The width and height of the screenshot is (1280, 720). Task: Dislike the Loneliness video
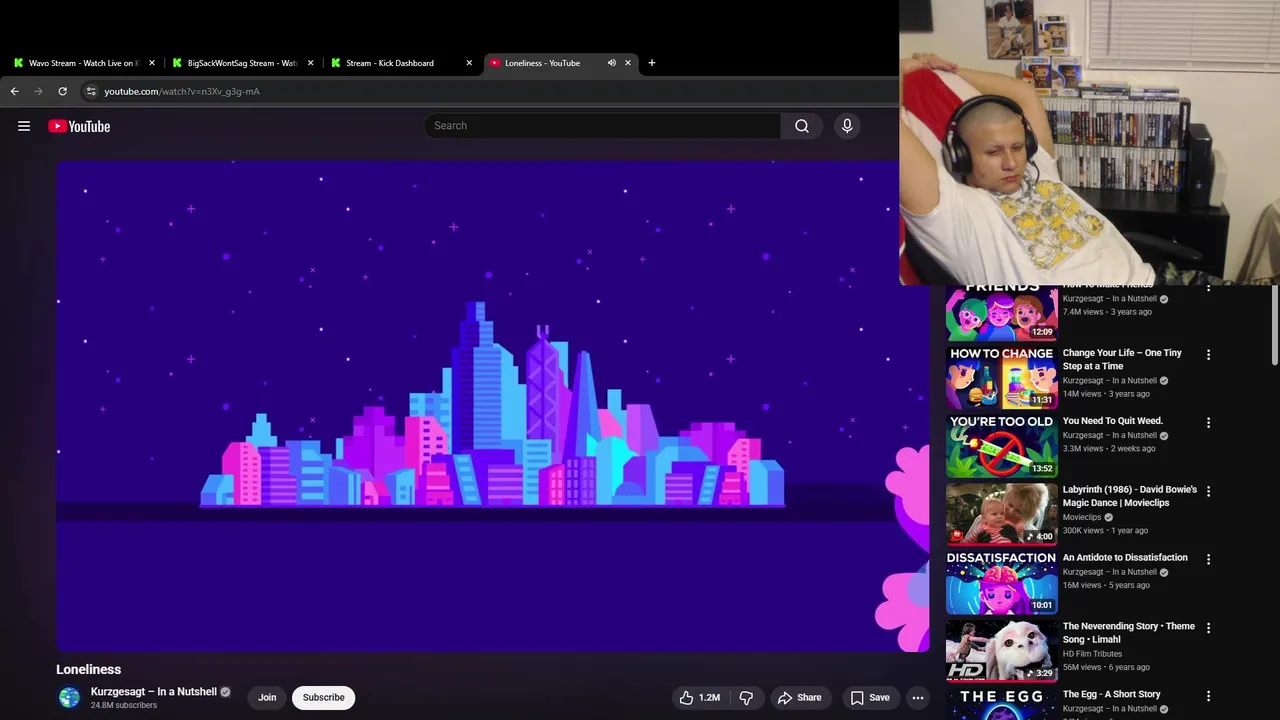tap(746, 698)
